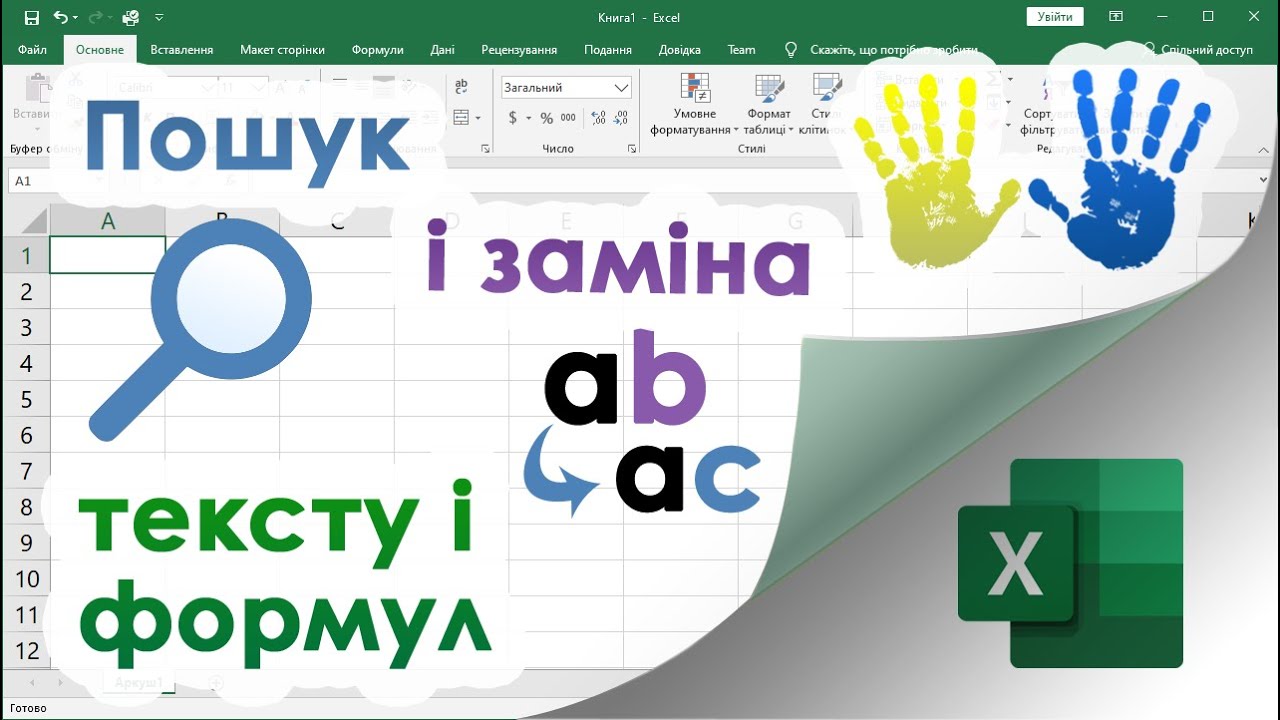Open the Число group dialog launcher
1280x720 pixels.
[632, 149]
